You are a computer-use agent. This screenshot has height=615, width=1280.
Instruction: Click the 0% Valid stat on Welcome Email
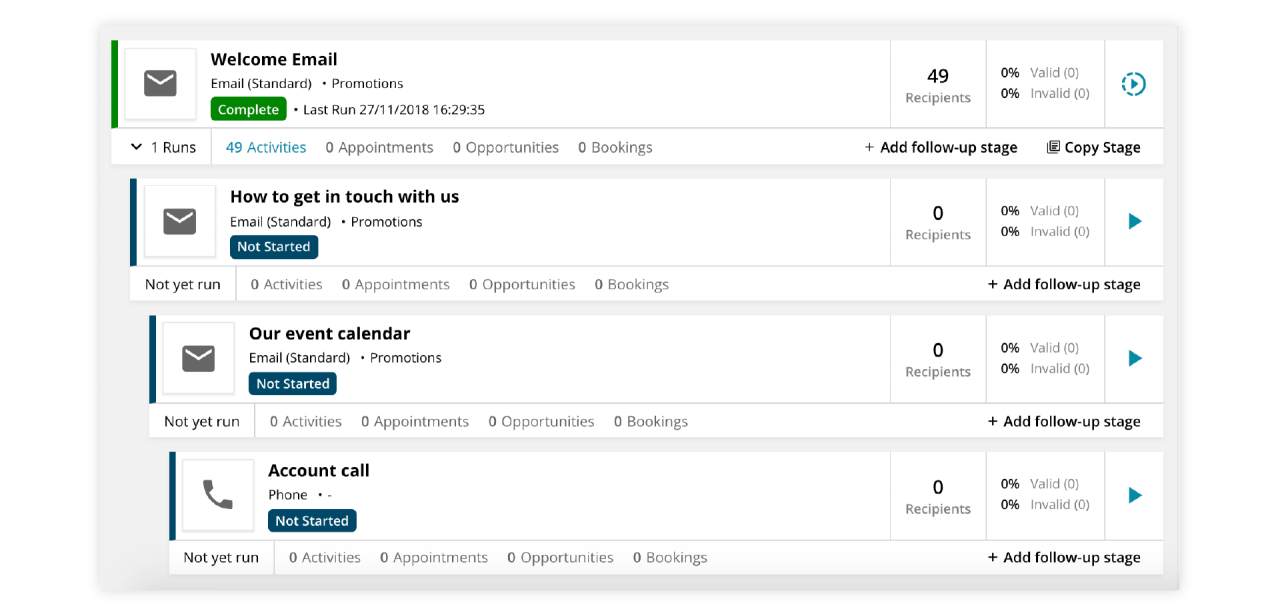tap(1040, 71)
